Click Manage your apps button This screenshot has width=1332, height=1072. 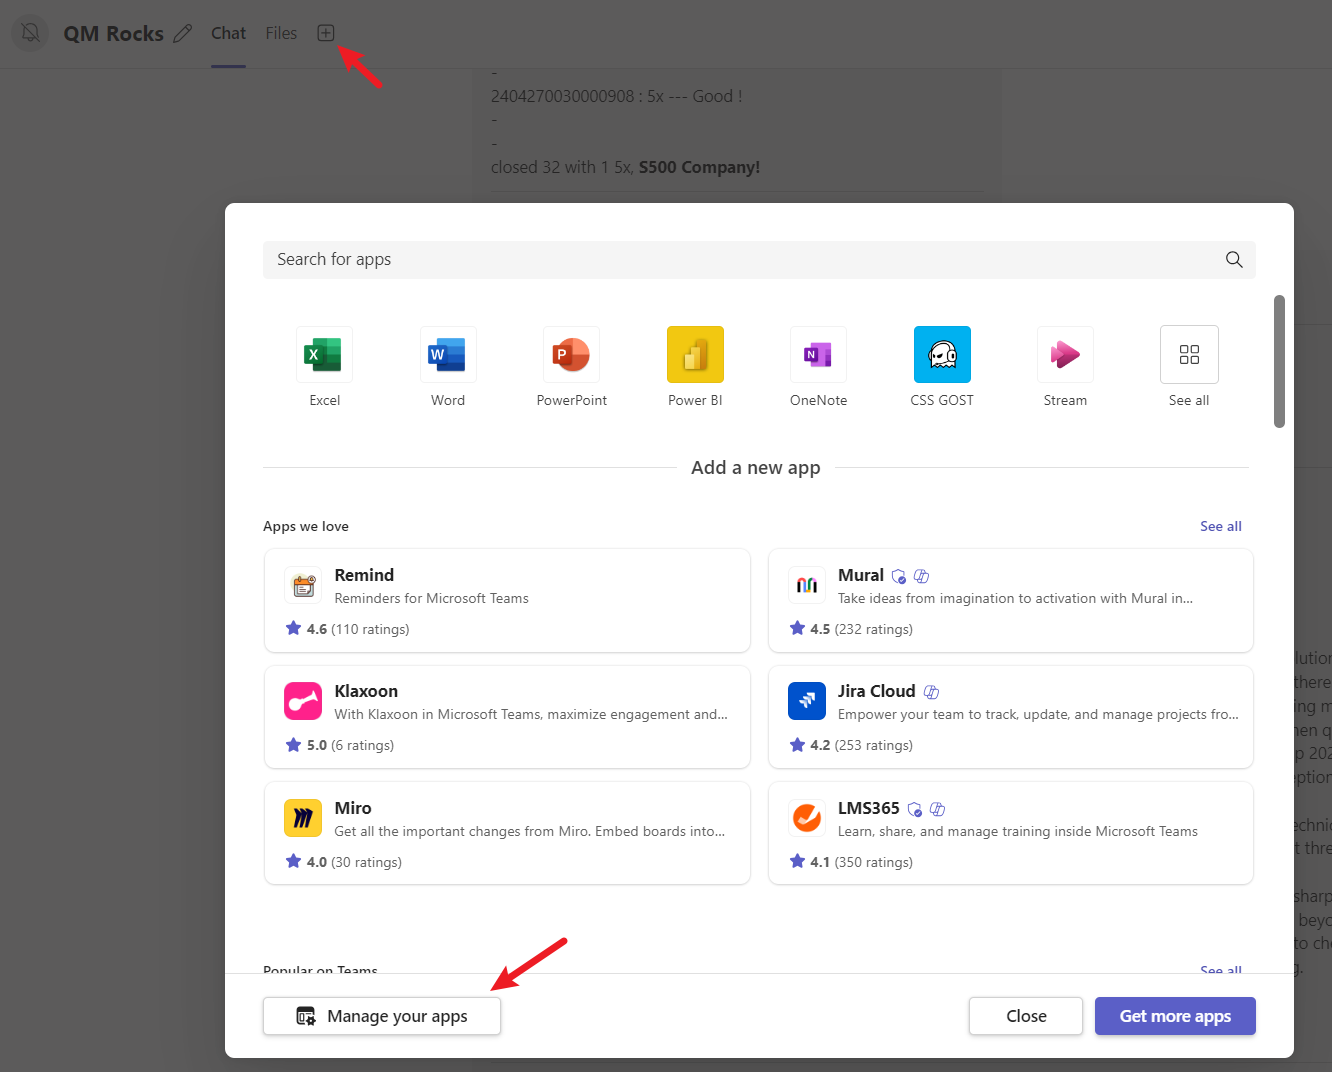(x=382, y=1016)
